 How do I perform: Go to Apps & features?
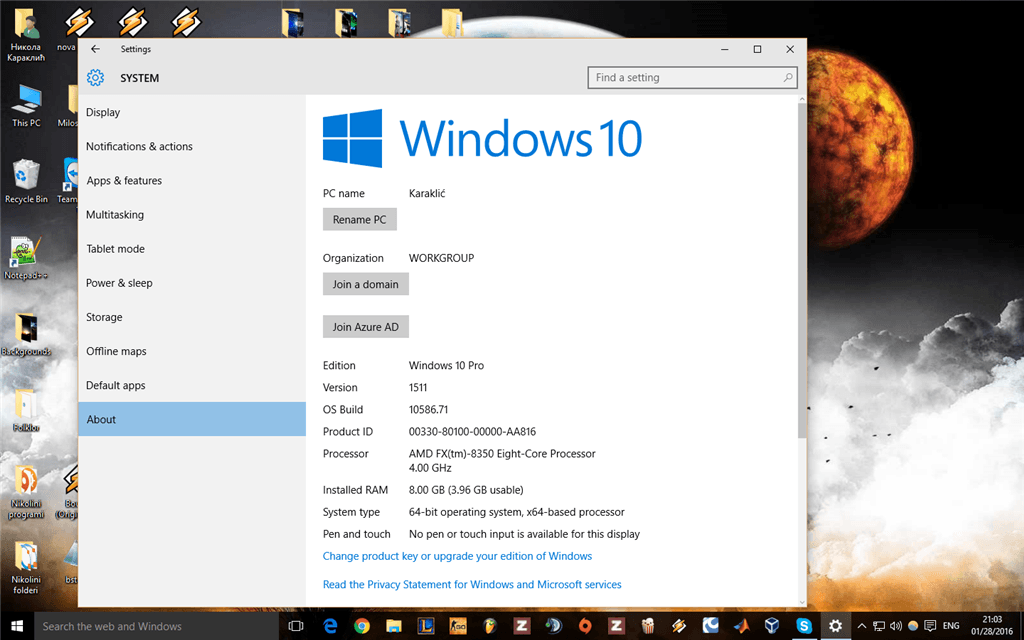click(191, 180)
